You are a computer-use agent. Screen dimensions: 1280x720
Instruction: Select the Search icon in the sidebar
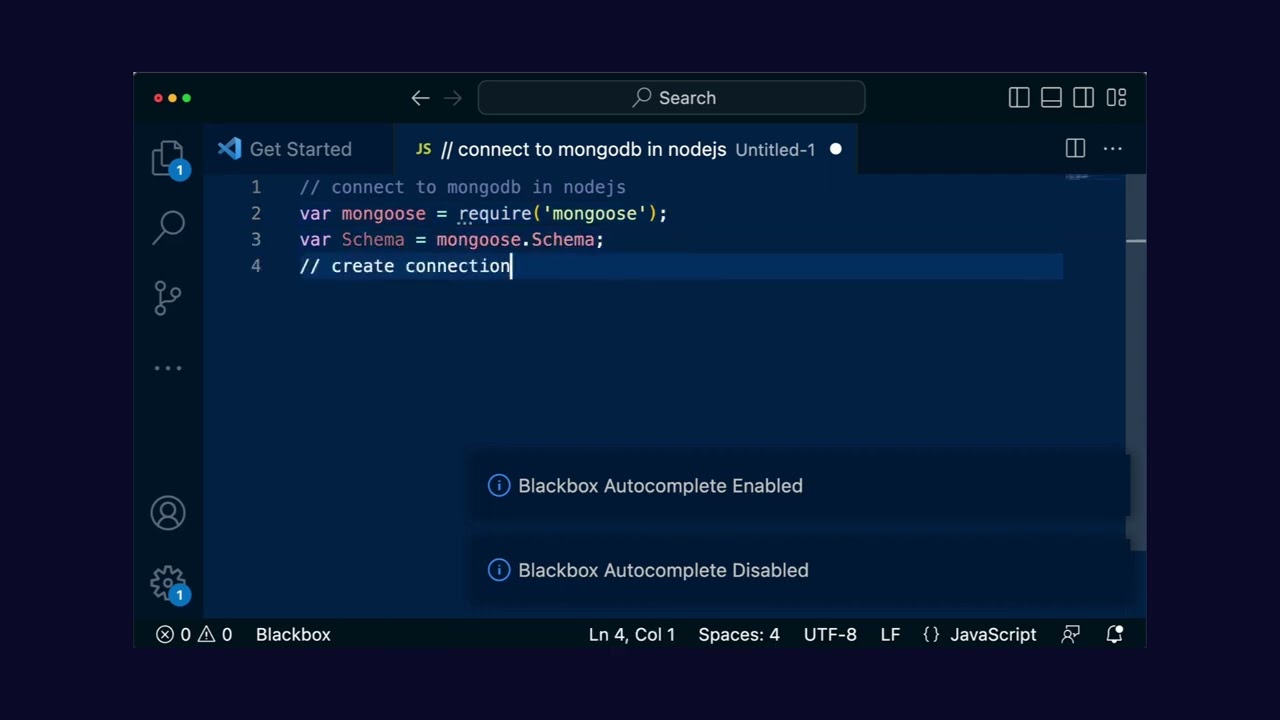168,226
